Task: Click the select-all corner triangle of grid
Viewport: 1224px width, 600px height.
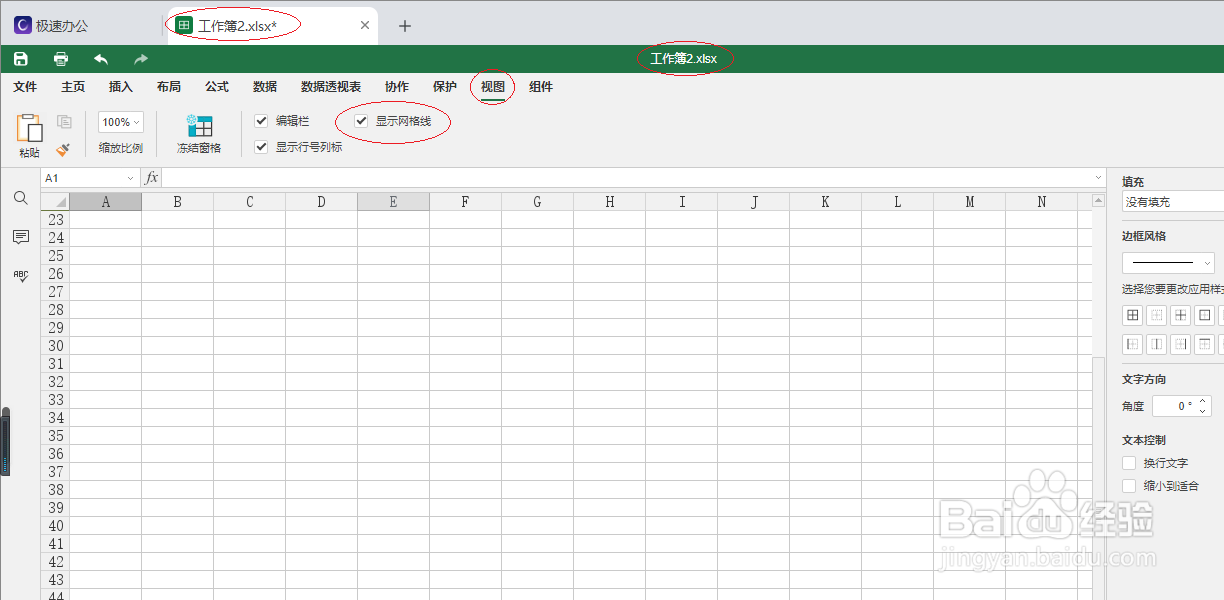Action: click(x=55, y=202)
